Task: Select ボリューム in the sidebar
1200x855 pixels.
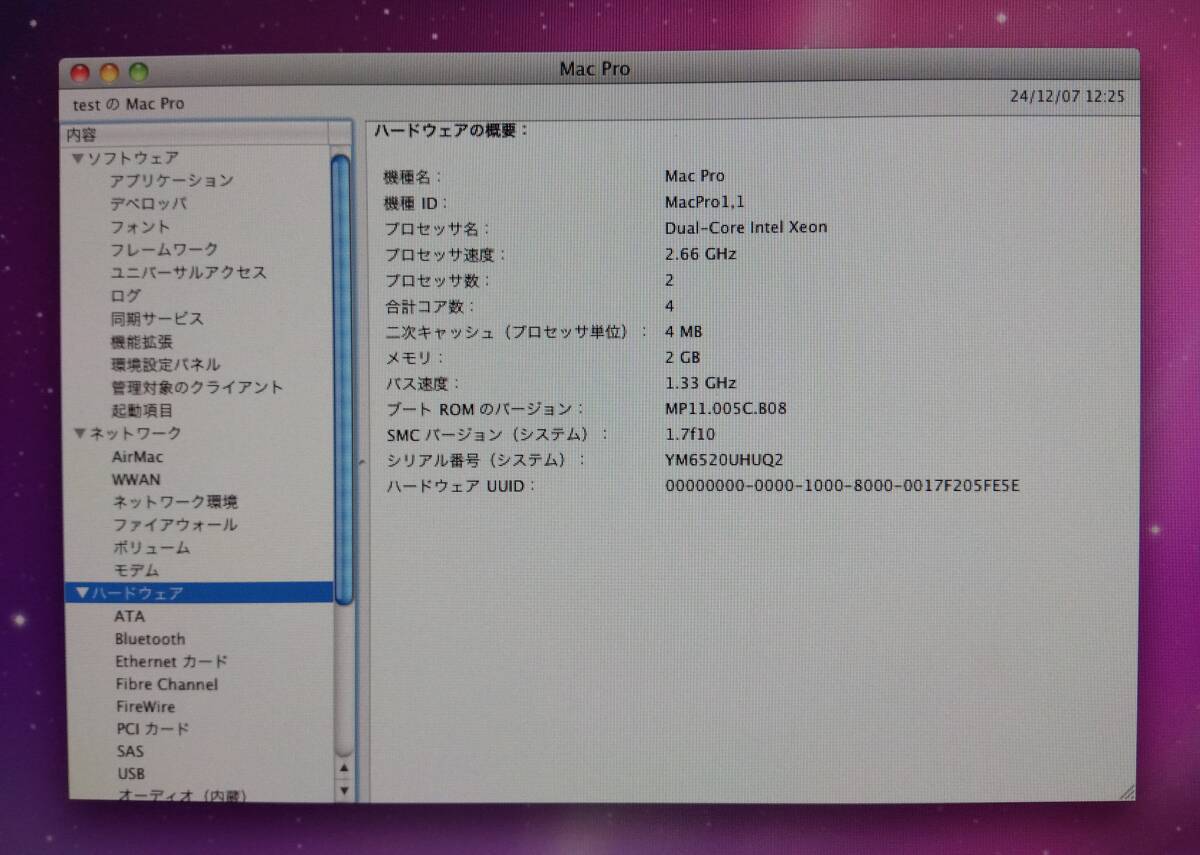Action: click(151, 548)
